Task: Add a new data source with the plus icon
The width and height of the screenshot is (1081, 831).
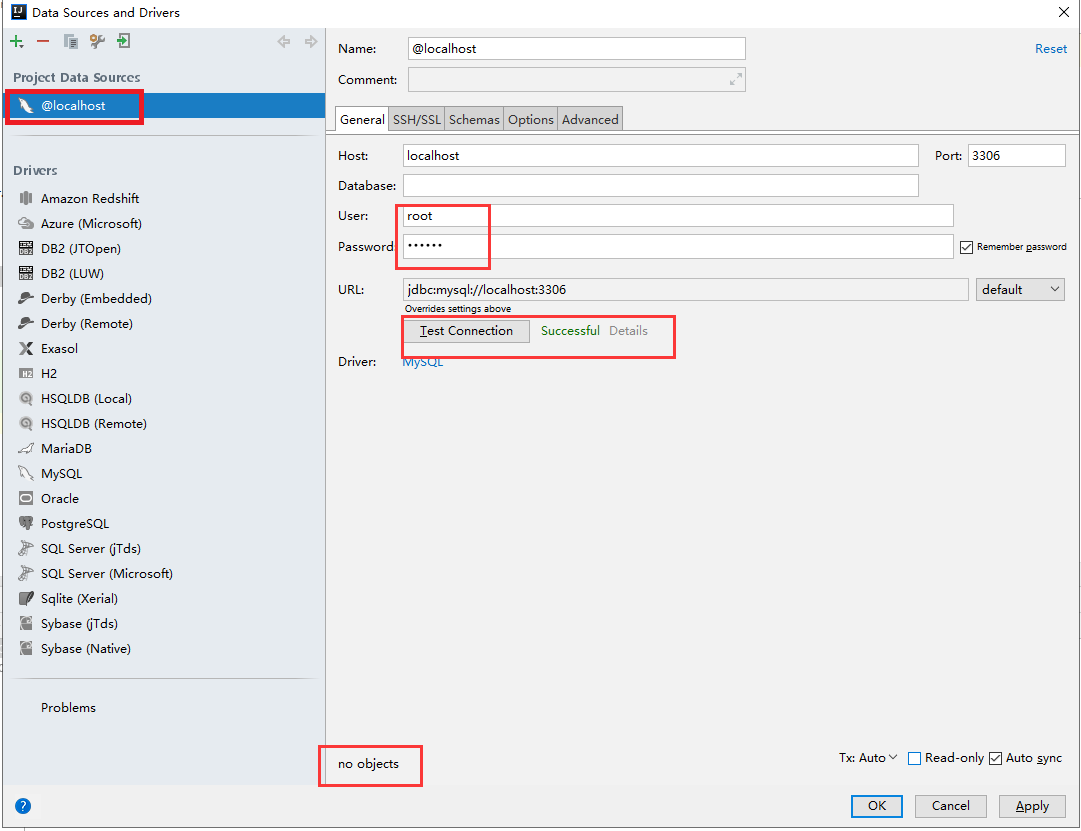Action: coord(17,42)
